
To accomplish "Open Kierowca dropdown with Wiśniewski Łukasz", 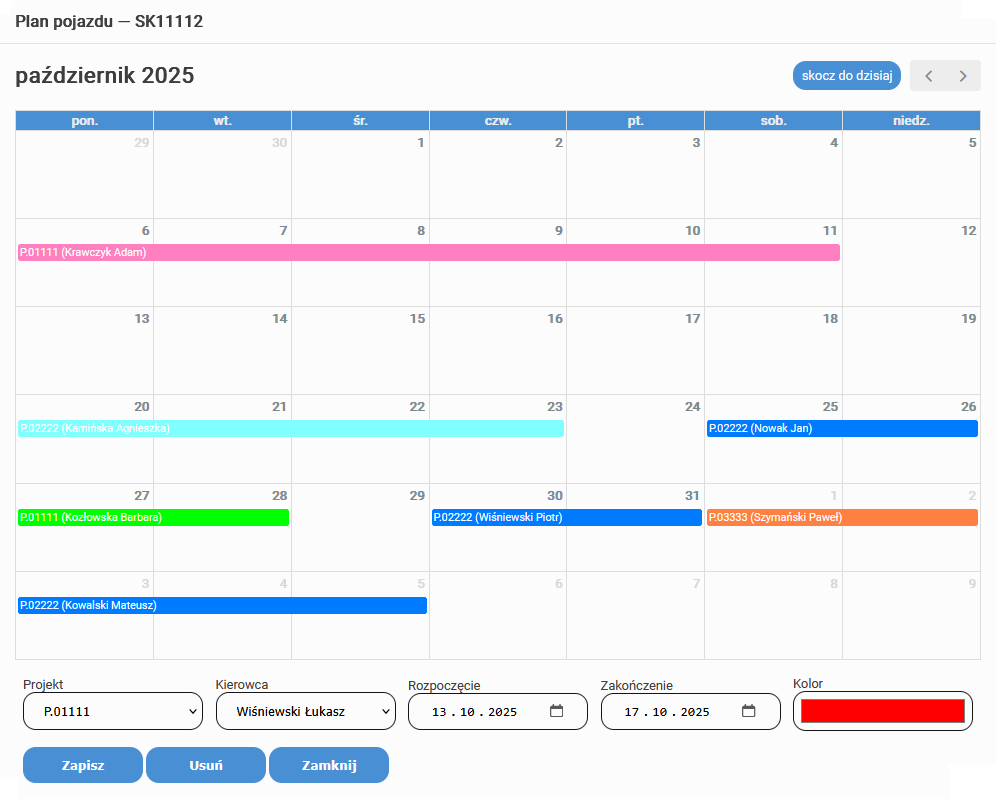I will point(305,712).
